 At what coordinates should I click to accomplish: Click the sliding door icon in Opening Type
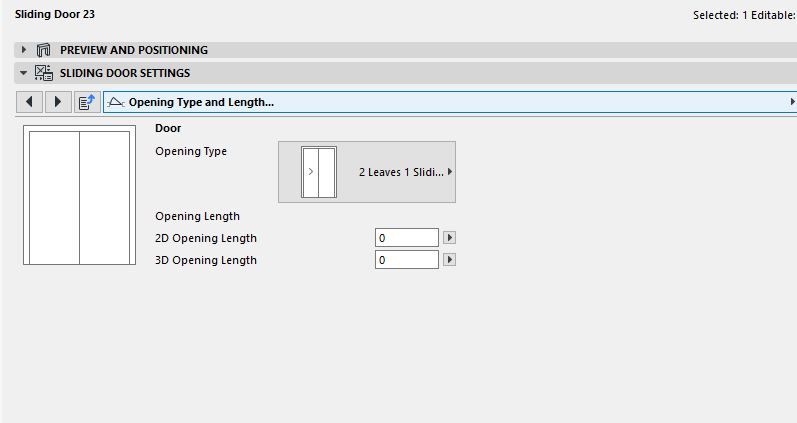tap(319, 172)
